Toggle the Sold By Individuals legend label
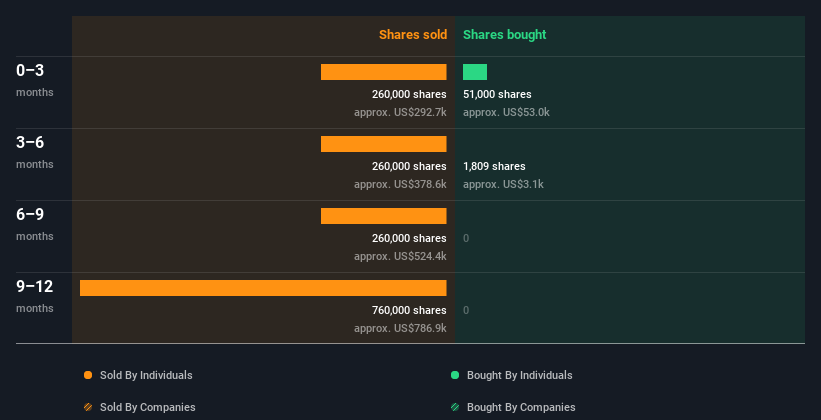 tap(146, 376)
